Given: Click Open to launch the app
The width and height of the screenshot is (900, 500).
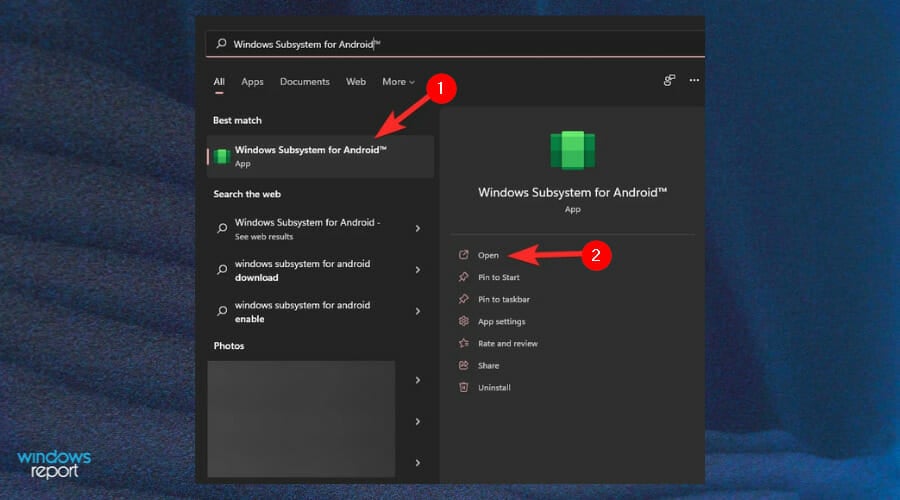Looking at the screenshot, I should click(488, 255).
